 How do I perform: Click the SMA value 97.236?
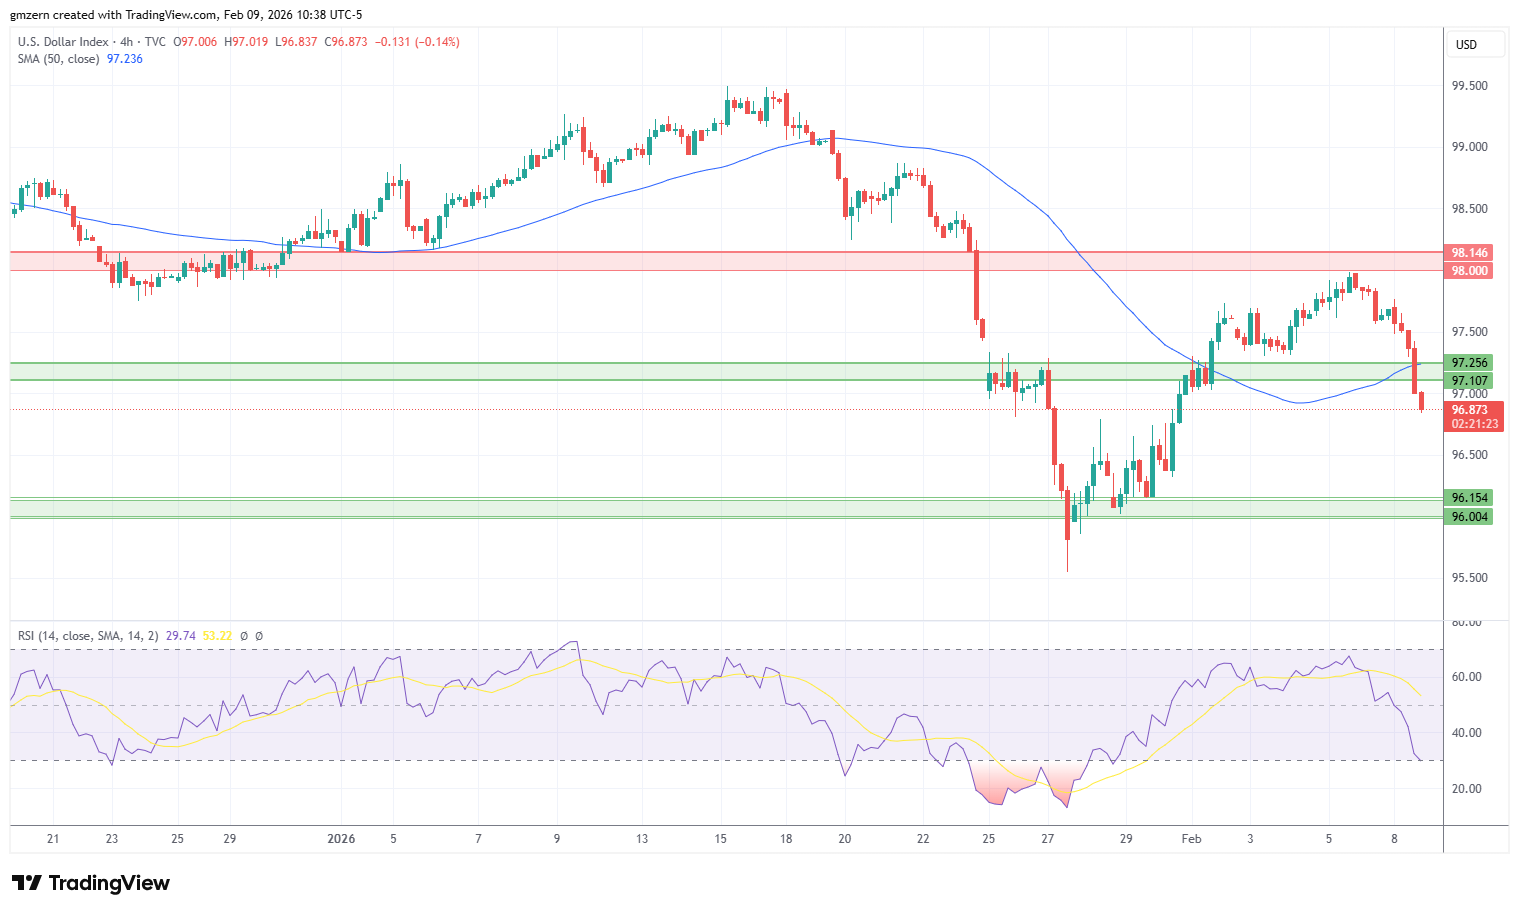(x=125, y=59)
